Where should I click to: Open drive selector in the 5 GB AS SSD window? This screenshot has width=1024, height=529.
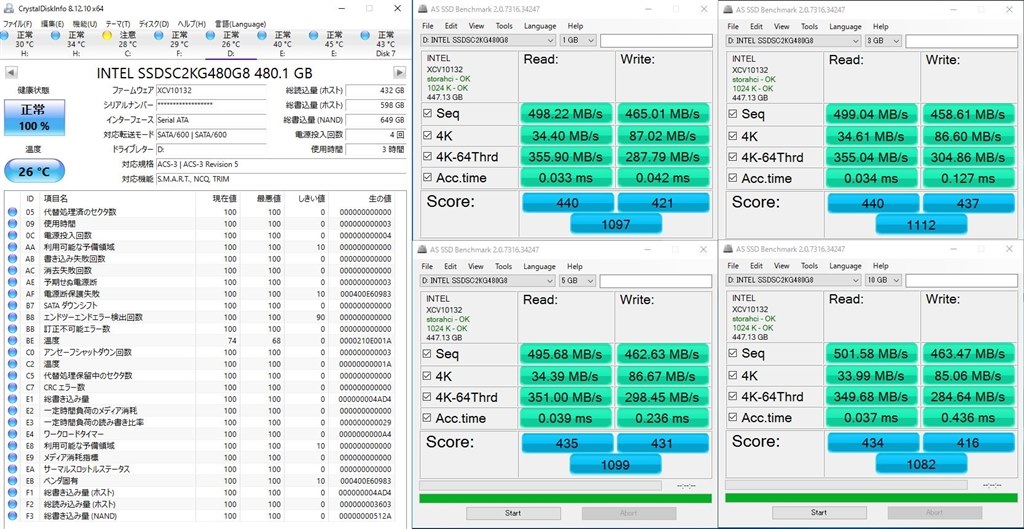(x=488, y=281)
